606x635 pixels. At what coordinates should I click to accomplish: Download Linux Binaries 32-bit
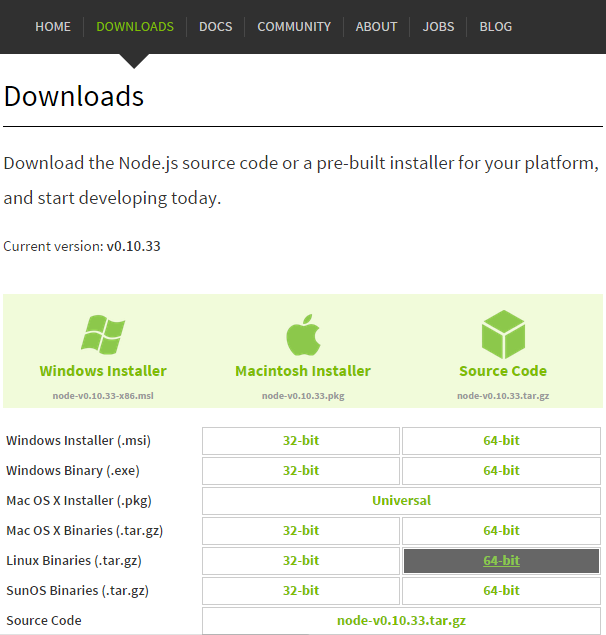[301, 560]
